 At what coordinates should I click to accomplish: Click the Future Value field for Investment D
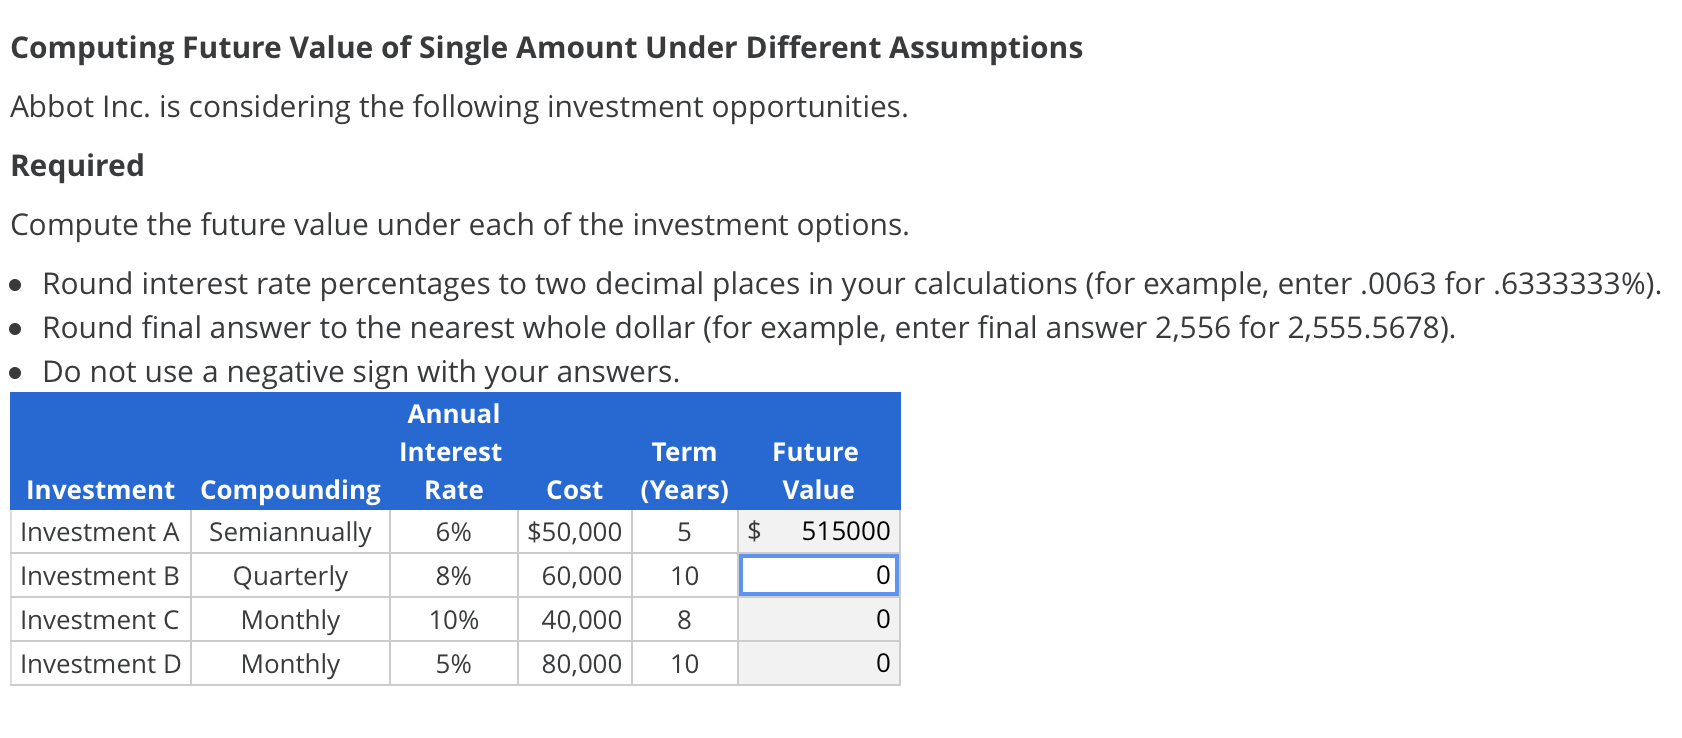[816, 663]
